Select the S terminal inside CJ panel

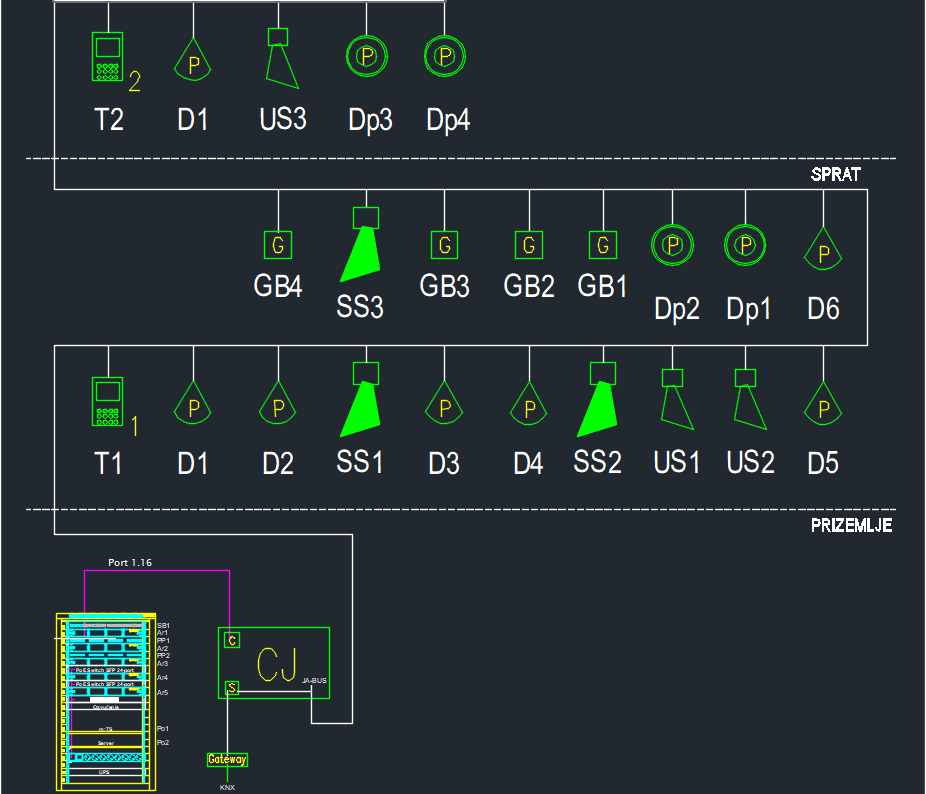(x=232, y=687)
